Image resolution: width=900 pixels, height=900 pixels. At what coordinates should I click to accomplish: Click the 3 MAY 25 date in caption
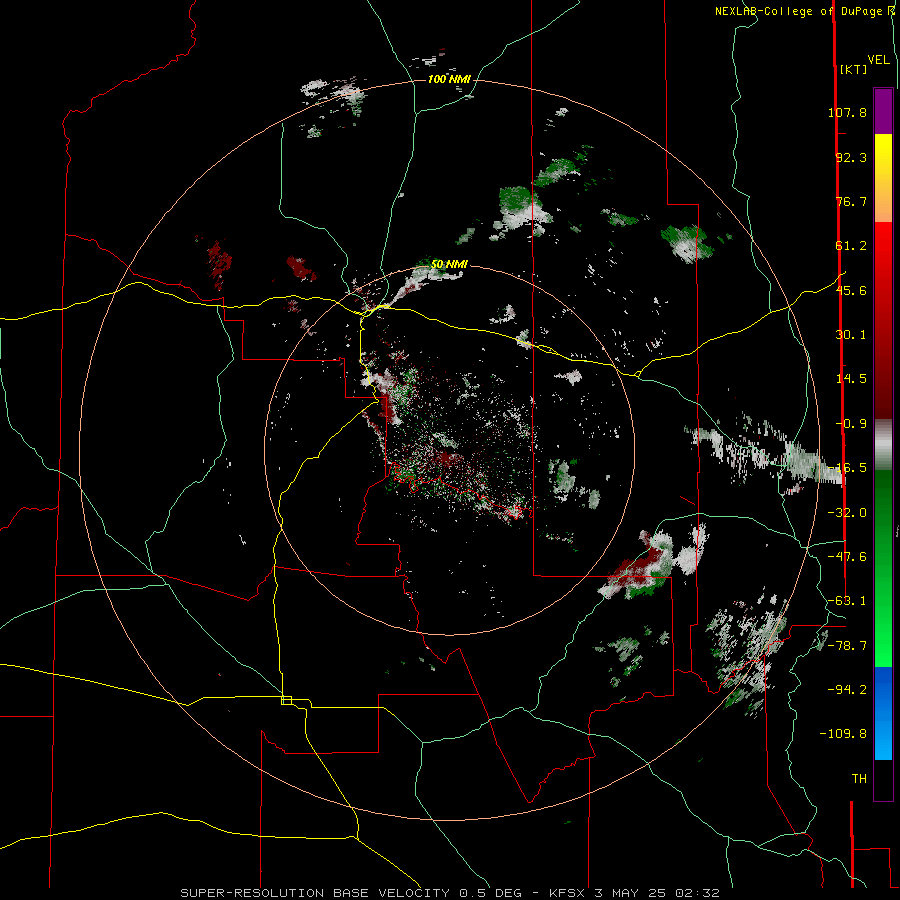[631, 893]
